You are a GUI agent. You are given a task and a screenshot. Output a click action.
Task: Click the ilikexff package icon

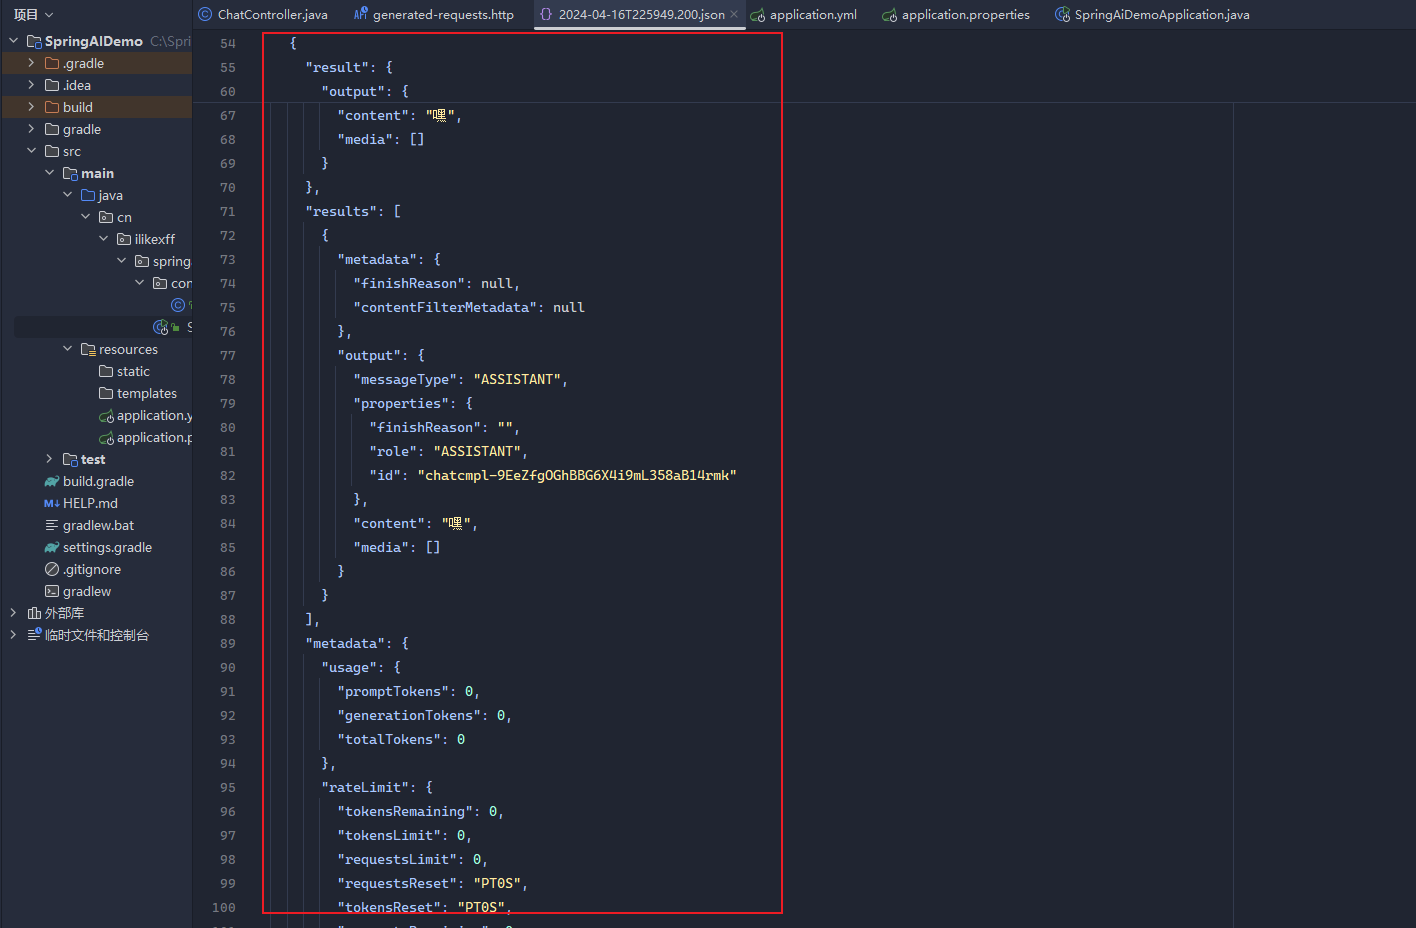tap(124, 239)
